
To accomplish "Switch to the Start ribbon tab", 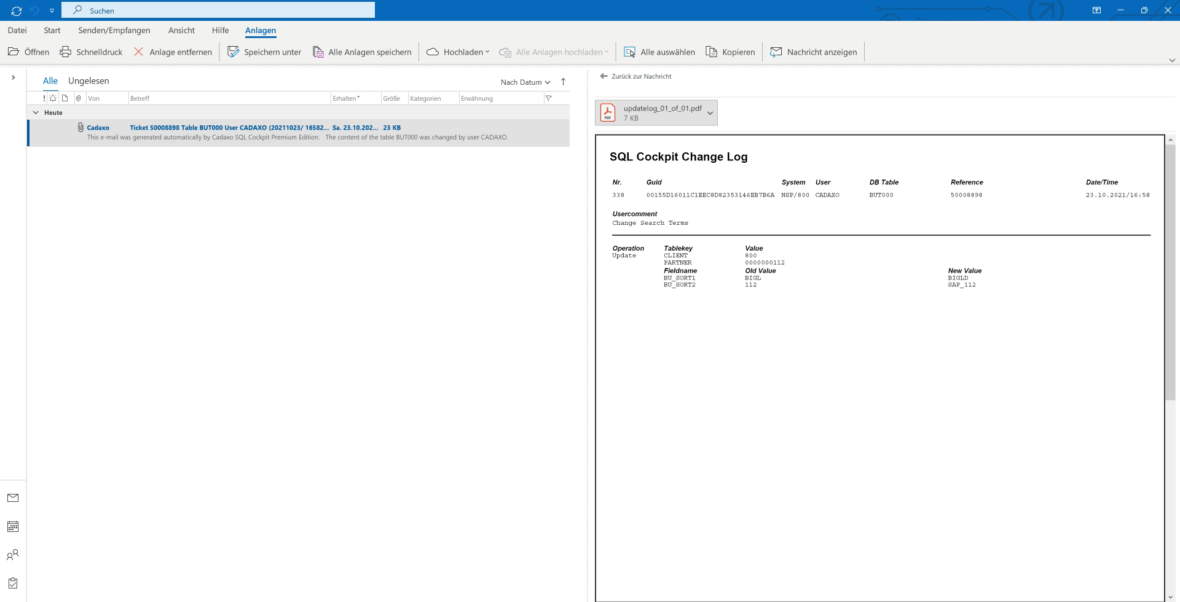I will click(51, 30).
